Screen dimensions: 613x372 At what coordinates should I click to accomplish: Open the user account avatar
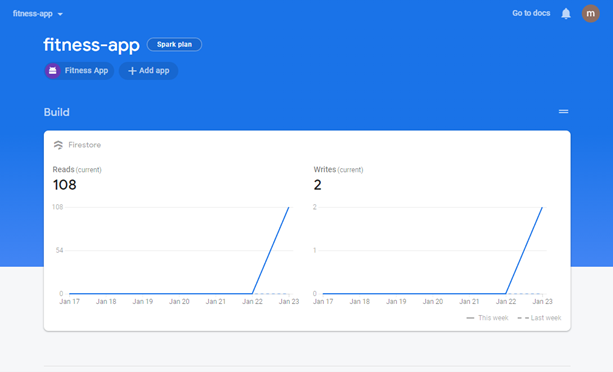[590, 14]
